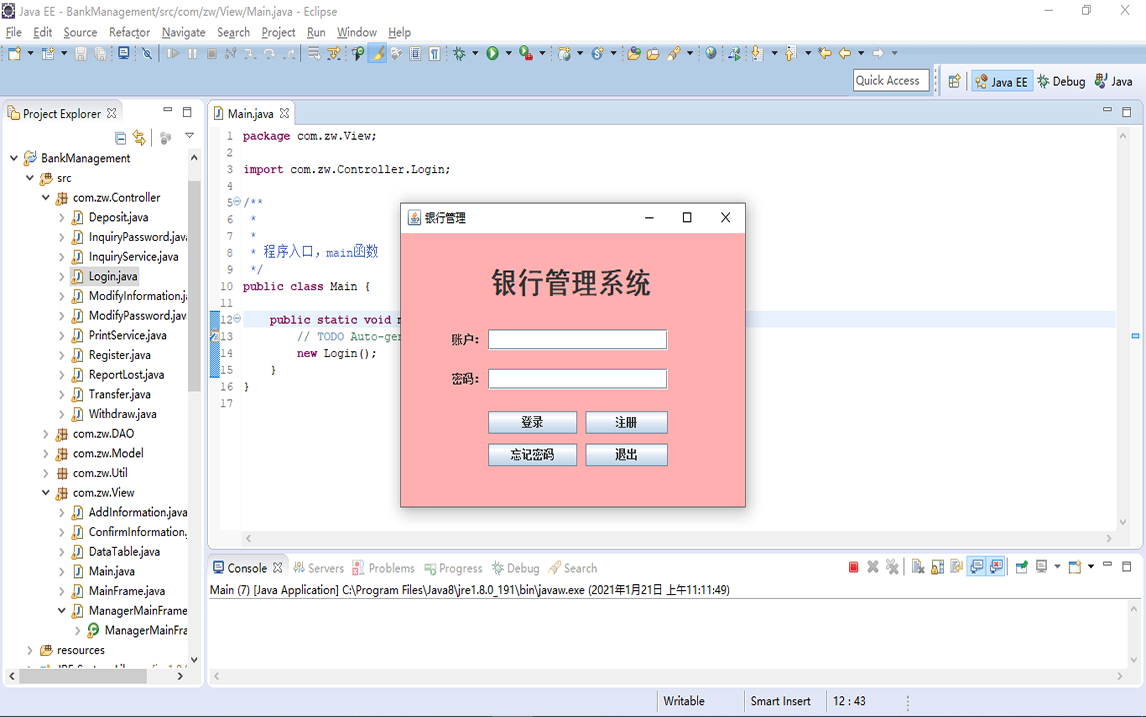The width and height of the screenshot is (1146, 717).
Task: Open the Back navigation history dropdown
Action: coord(861,53)
